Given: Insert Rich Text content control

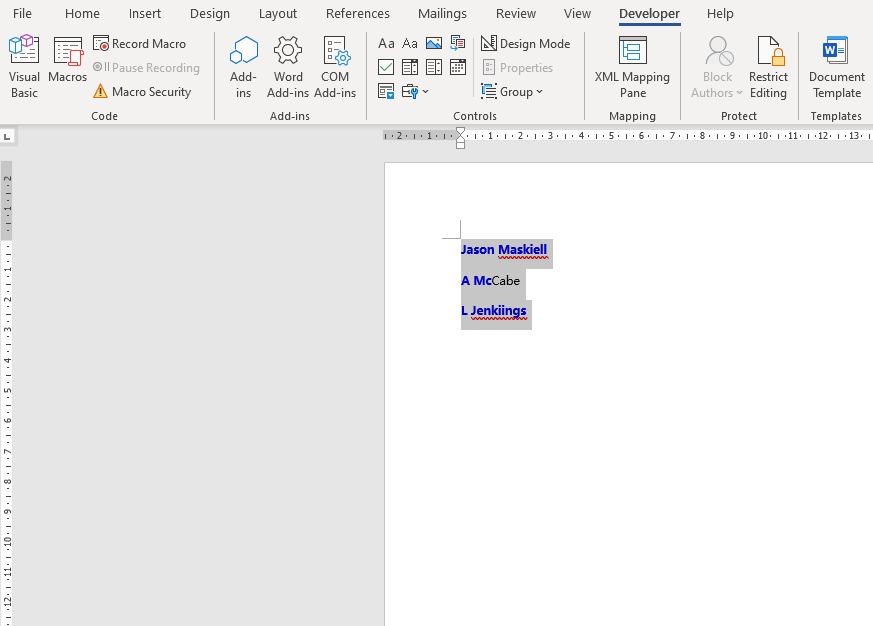Looking at the screenshot, I should pos(386,43).
